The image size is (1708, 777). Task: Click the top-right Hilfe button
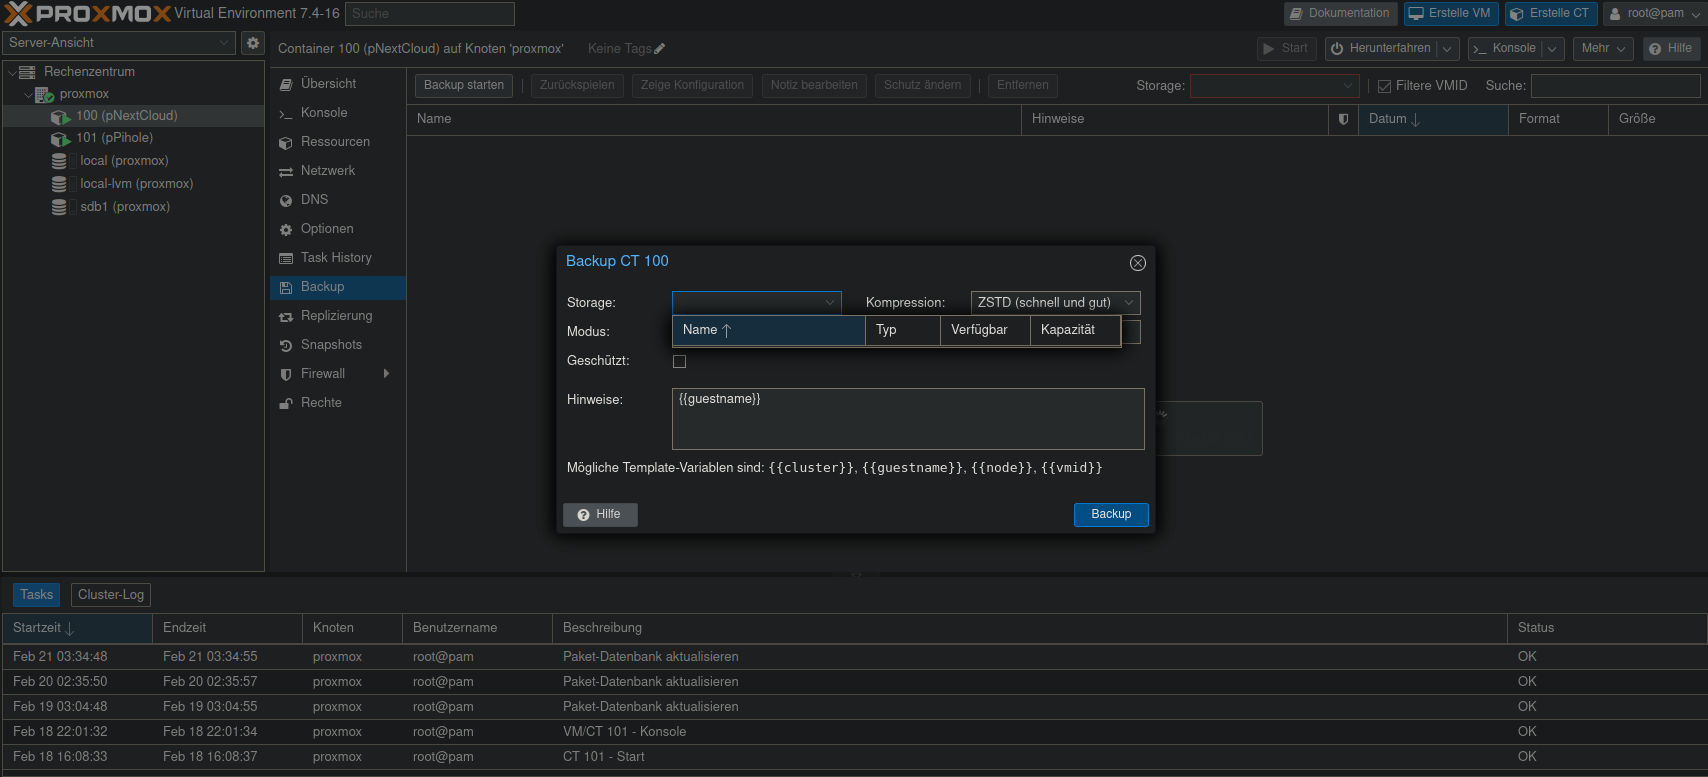(1671, 49)
